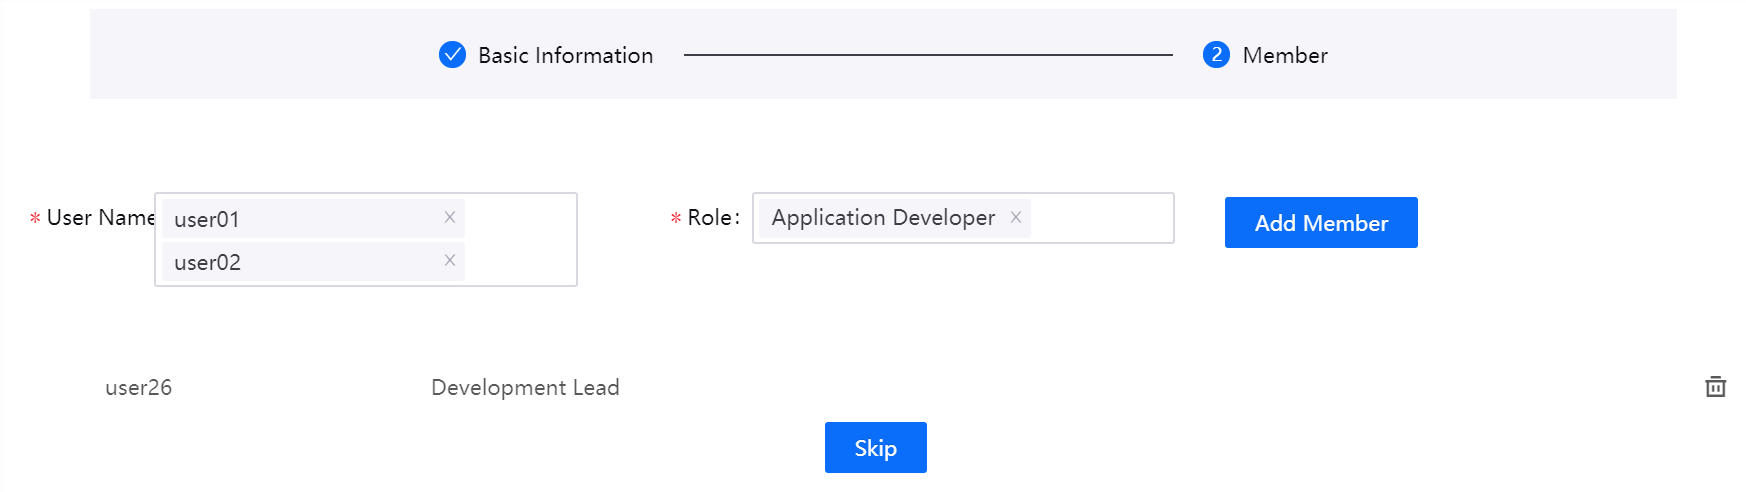
Task: Click the user02 tag text
Action: pos(207,262)
